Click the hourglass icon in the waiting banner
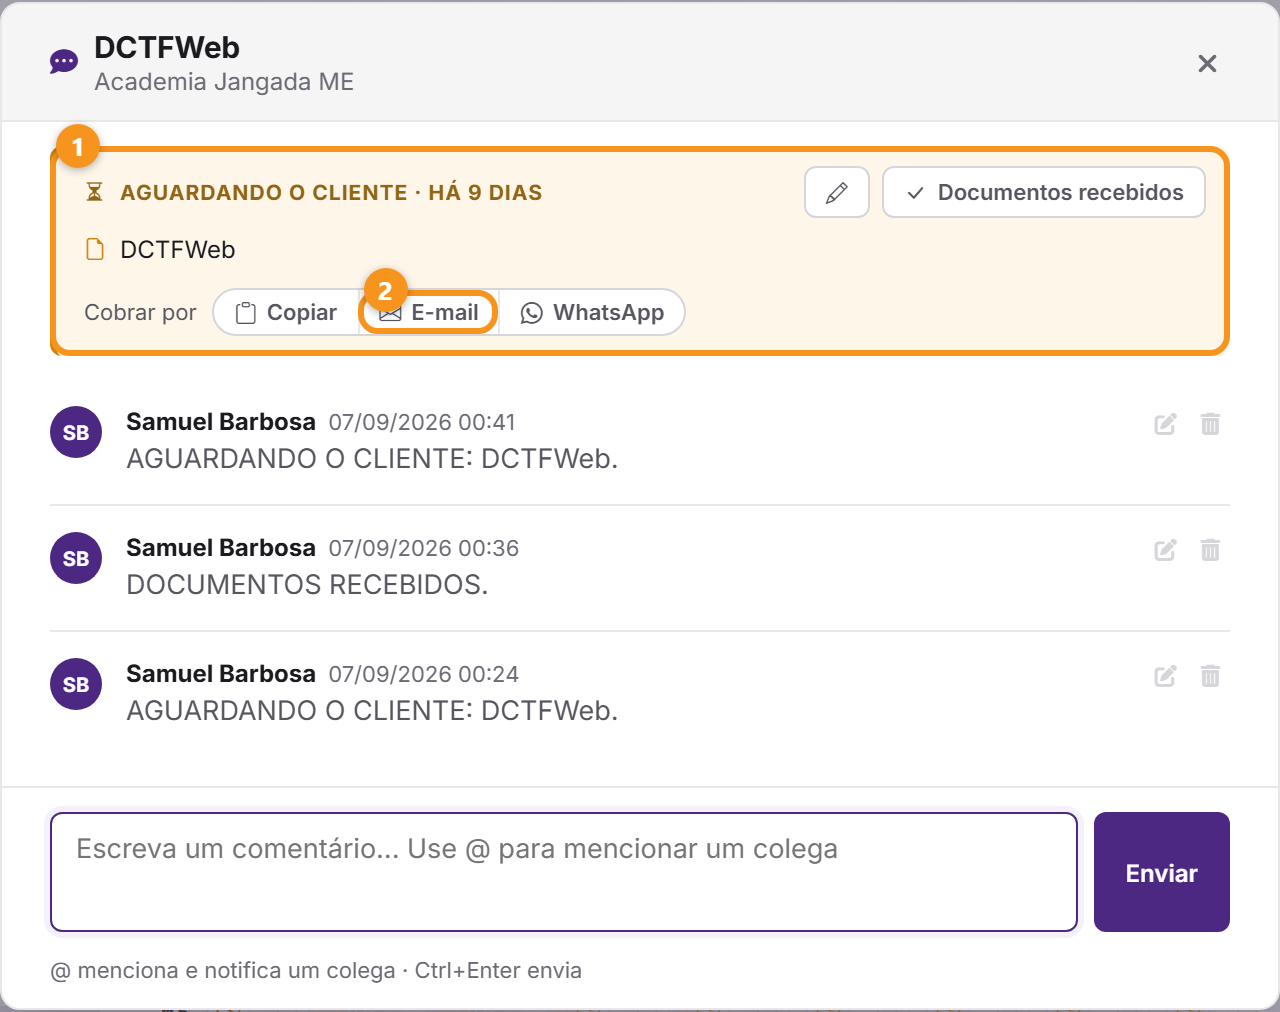This screenshot has height=1012, width=1280. pos(95,192)
